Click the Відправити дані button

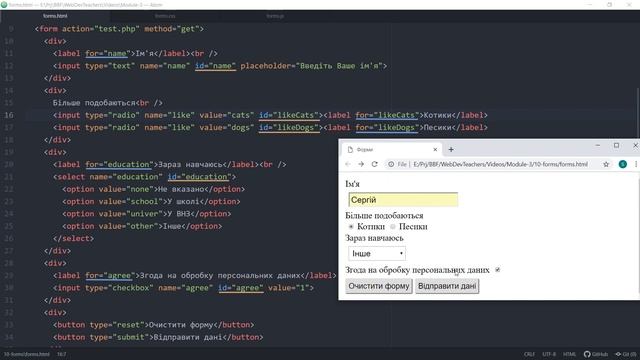(x=447, y=286)
